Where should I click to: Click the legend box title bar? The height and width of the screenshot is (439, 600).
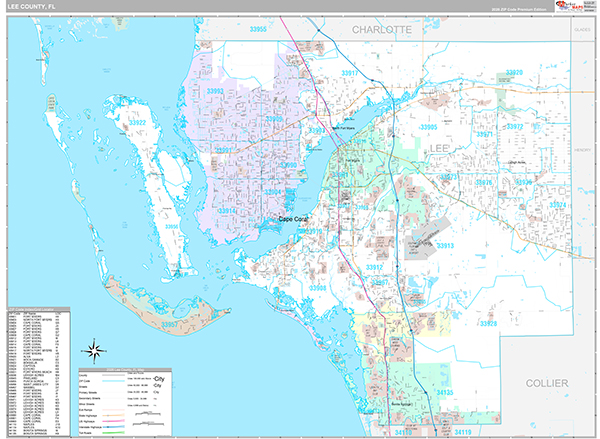[x=125, y=370]
